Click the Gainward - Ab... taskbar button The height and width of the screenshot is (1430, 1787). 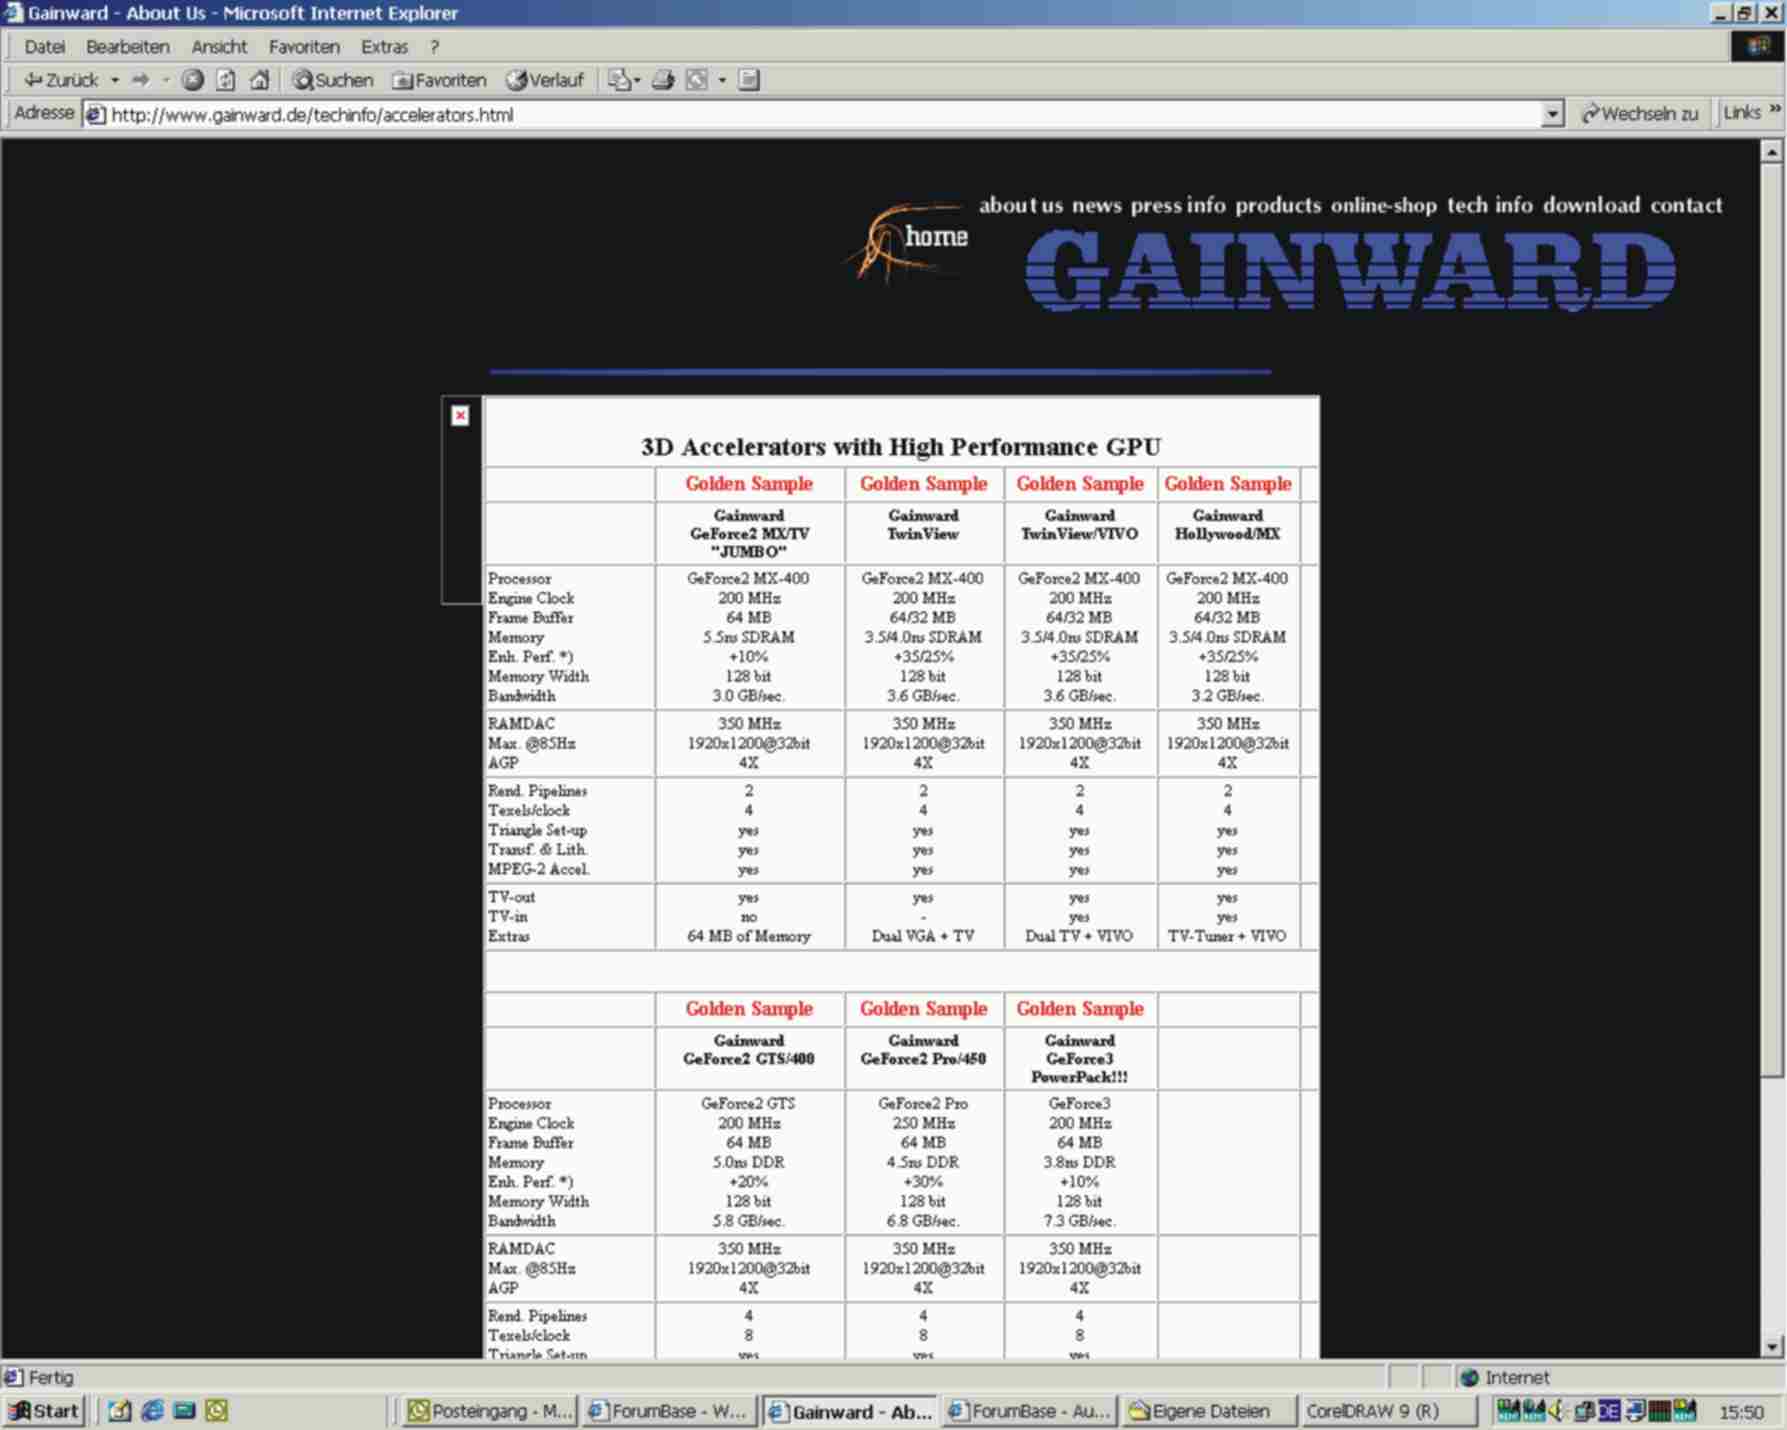coord(849,1411)
